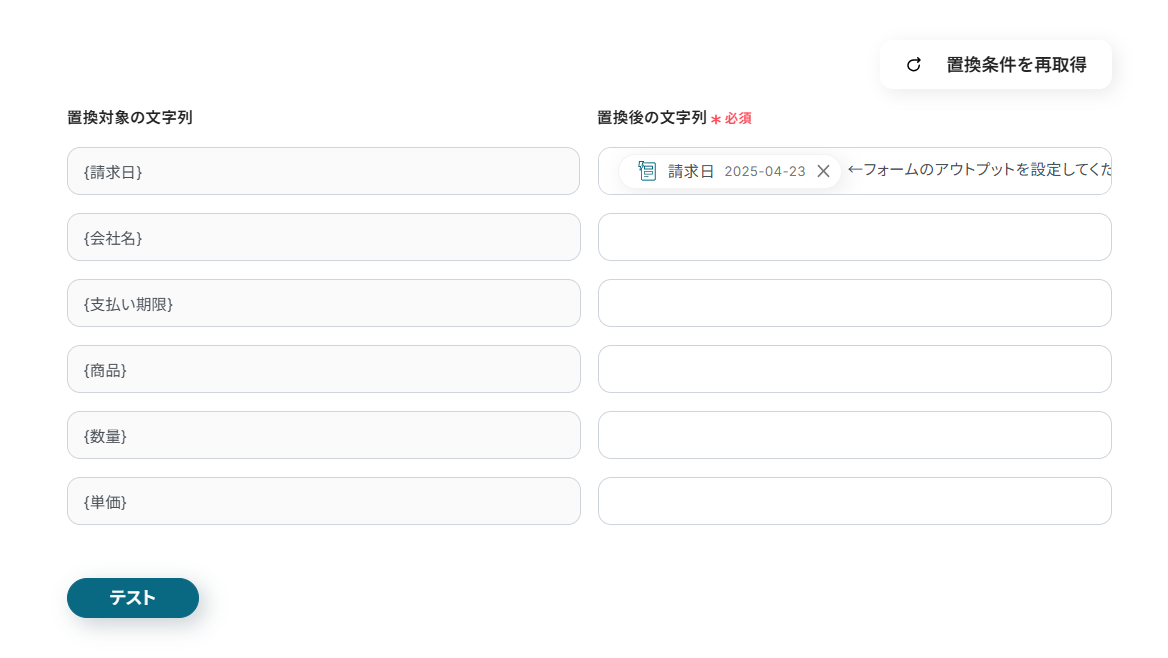Click the {支払い期限} target string field
This screenshot has height=658, width=1168.
(323, 303)
